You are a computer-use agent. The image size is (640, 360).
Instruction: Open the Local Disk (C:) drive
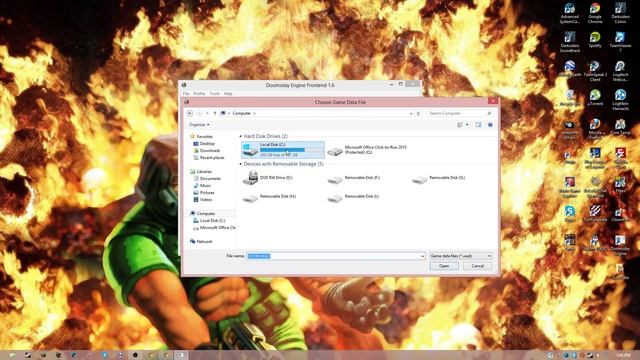283,150
